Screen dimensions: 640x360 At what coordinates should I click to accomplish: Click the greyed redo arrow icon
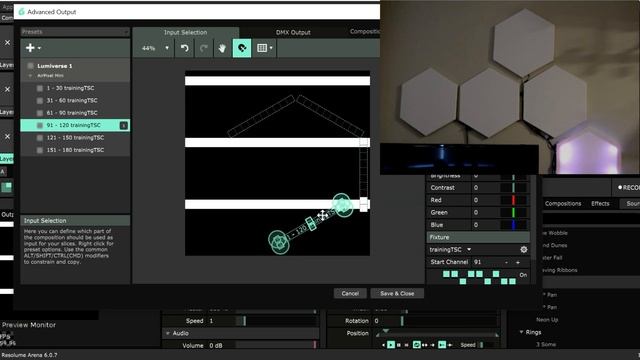[x=203, y=48]
